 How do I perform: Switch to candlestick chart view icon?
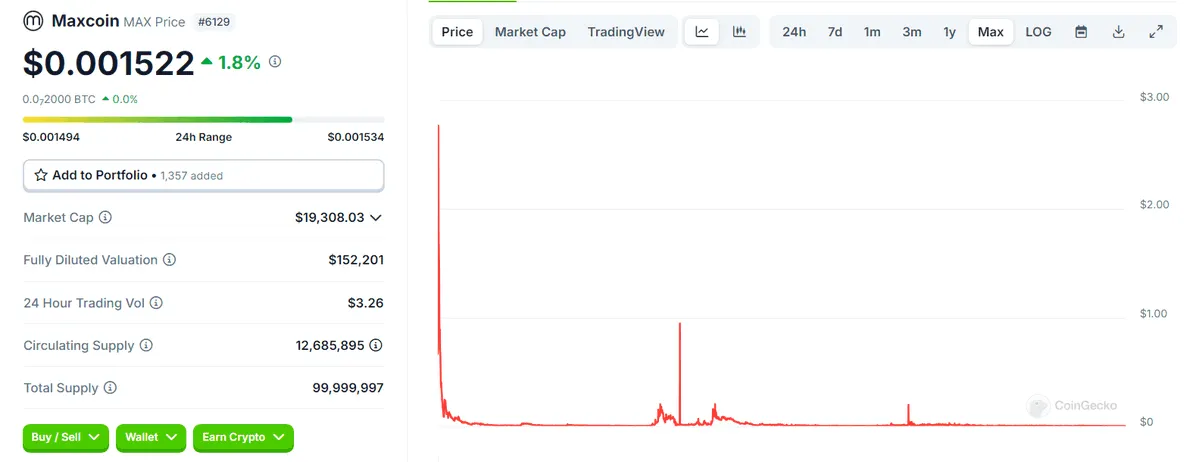pyautogui.click(x=739, y=32)
